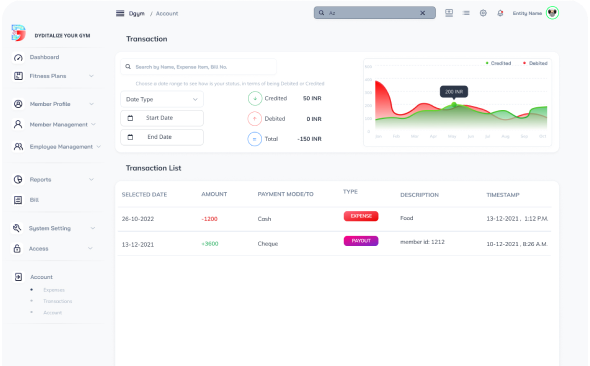Click the Reports pie chart icon

tap(18, 179)
